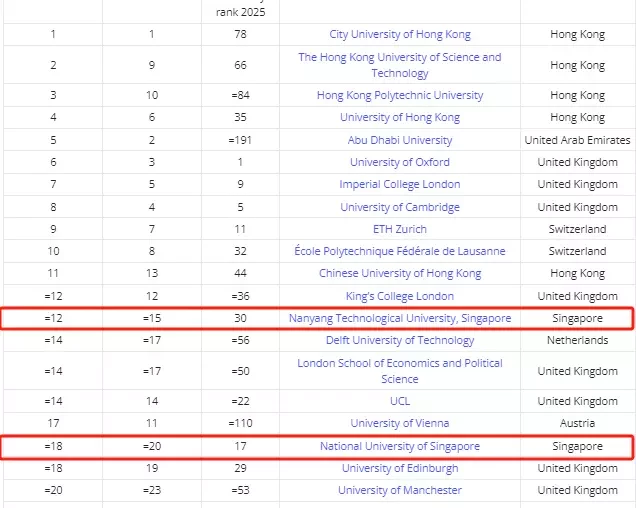
Task: Open City University of Hong Kong link
Action: [x=400, y=34]
